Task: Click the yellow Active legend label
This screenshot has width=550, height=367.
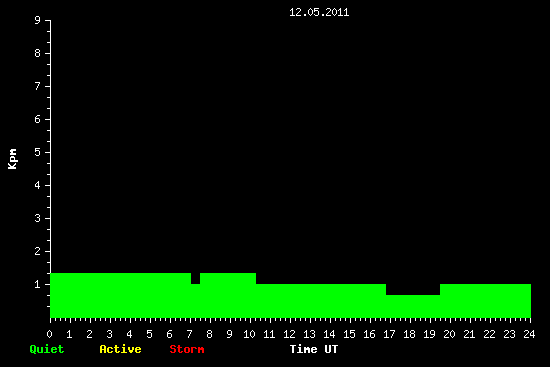Action: (120, 349)
